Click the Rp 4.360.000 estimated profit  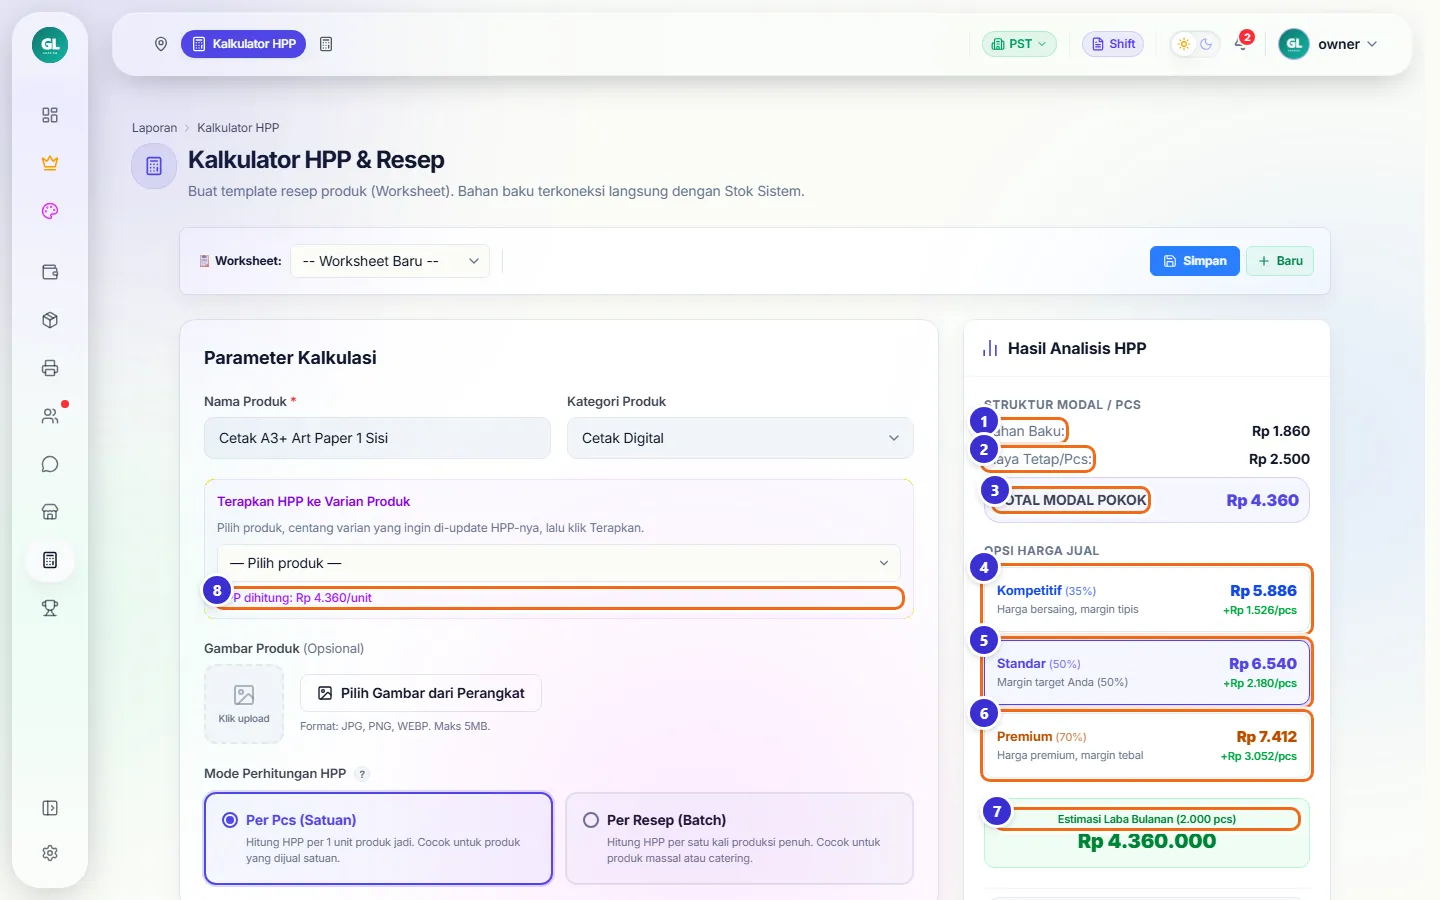click(x=1147, y=841)
